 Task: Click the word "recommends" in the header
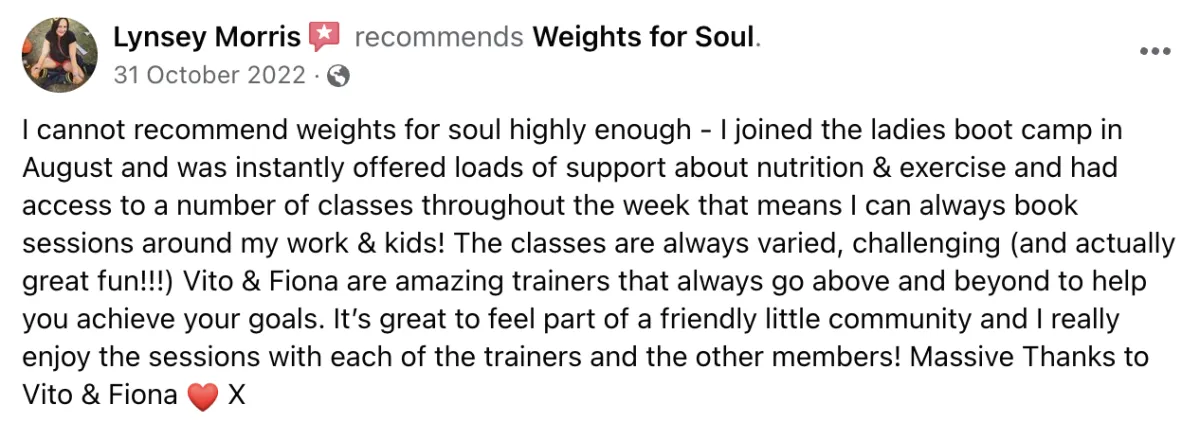tap(439, 38)
